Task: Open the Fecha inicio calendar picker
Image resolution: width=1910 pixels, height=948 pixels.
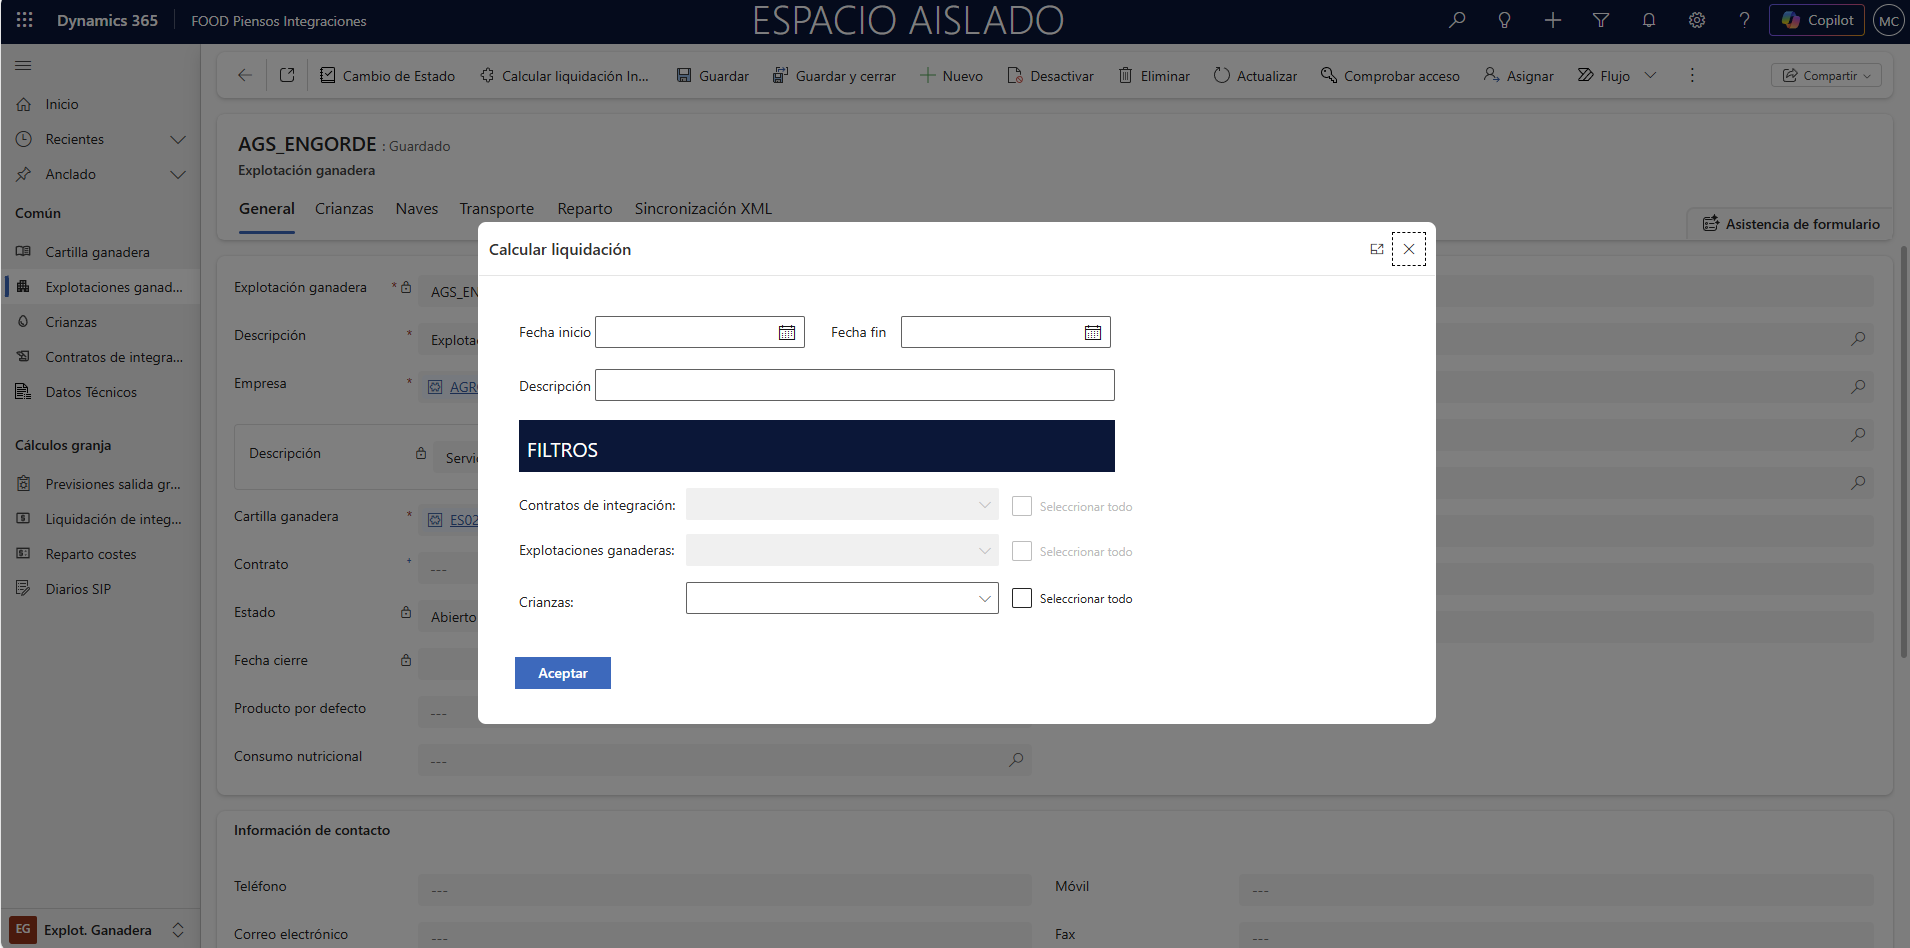Action: pyautogui.click(x=787, y=333)
